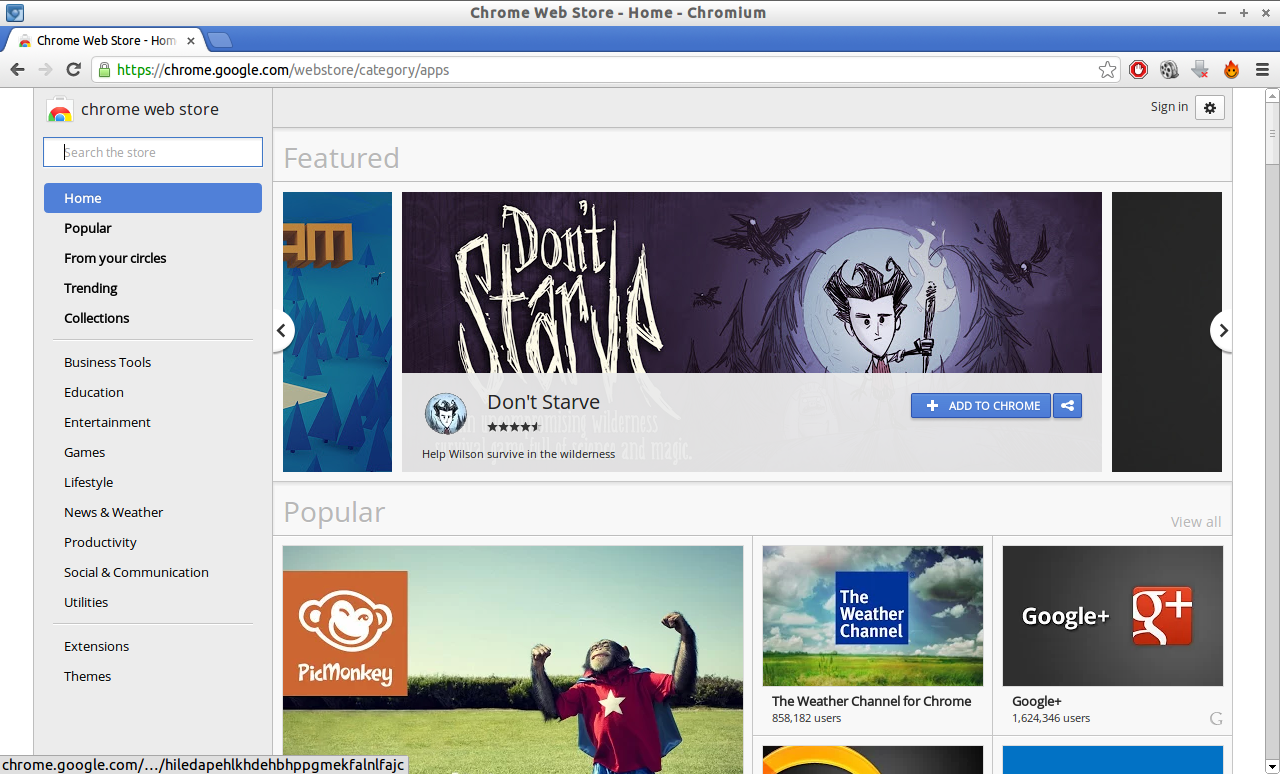Browse the News & Weather category
1280x774 pixels.
114,512
